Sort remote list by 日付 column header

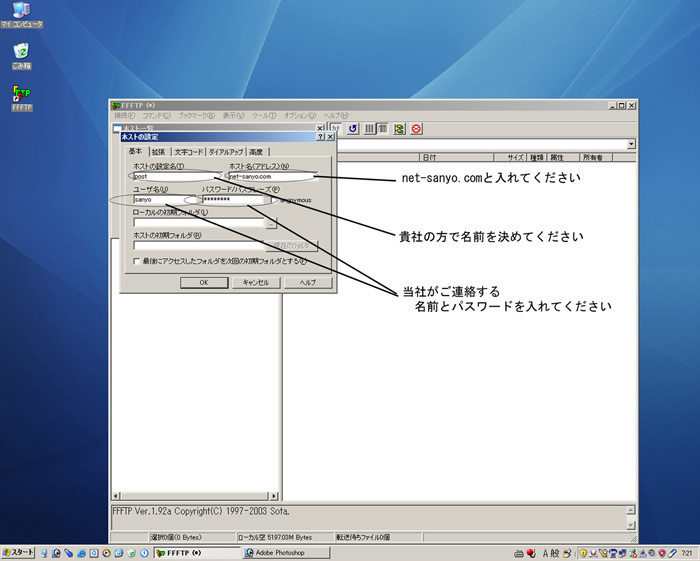point(456,158)
